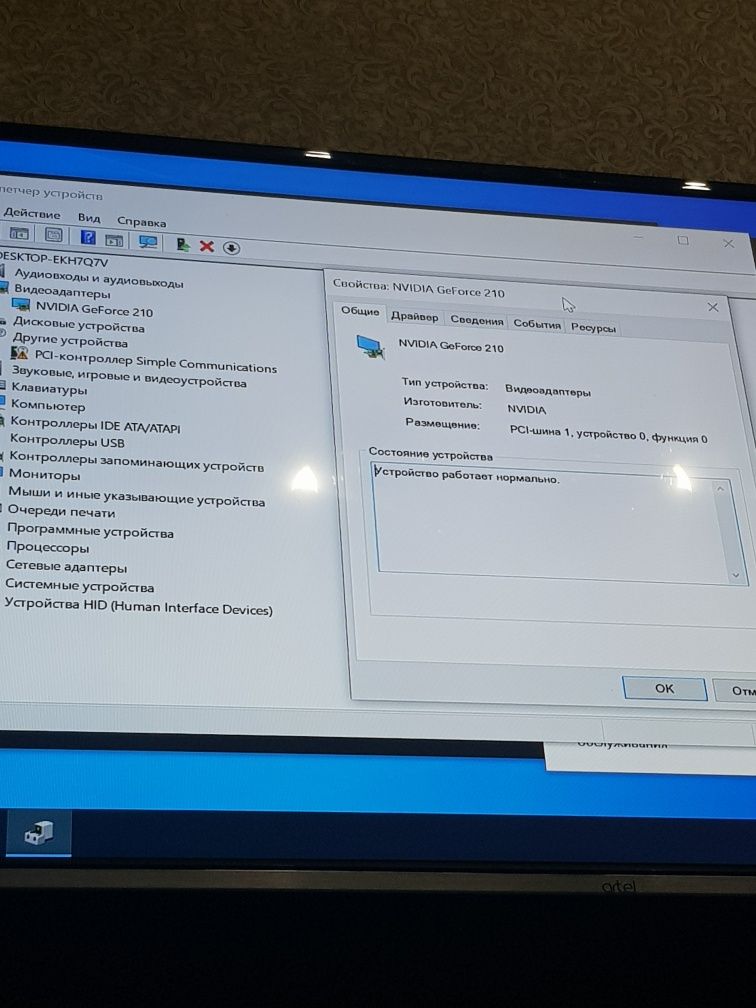756x1008 pixels.
Task: Select "Процессоры" category
Action: [x=48, y=548]
